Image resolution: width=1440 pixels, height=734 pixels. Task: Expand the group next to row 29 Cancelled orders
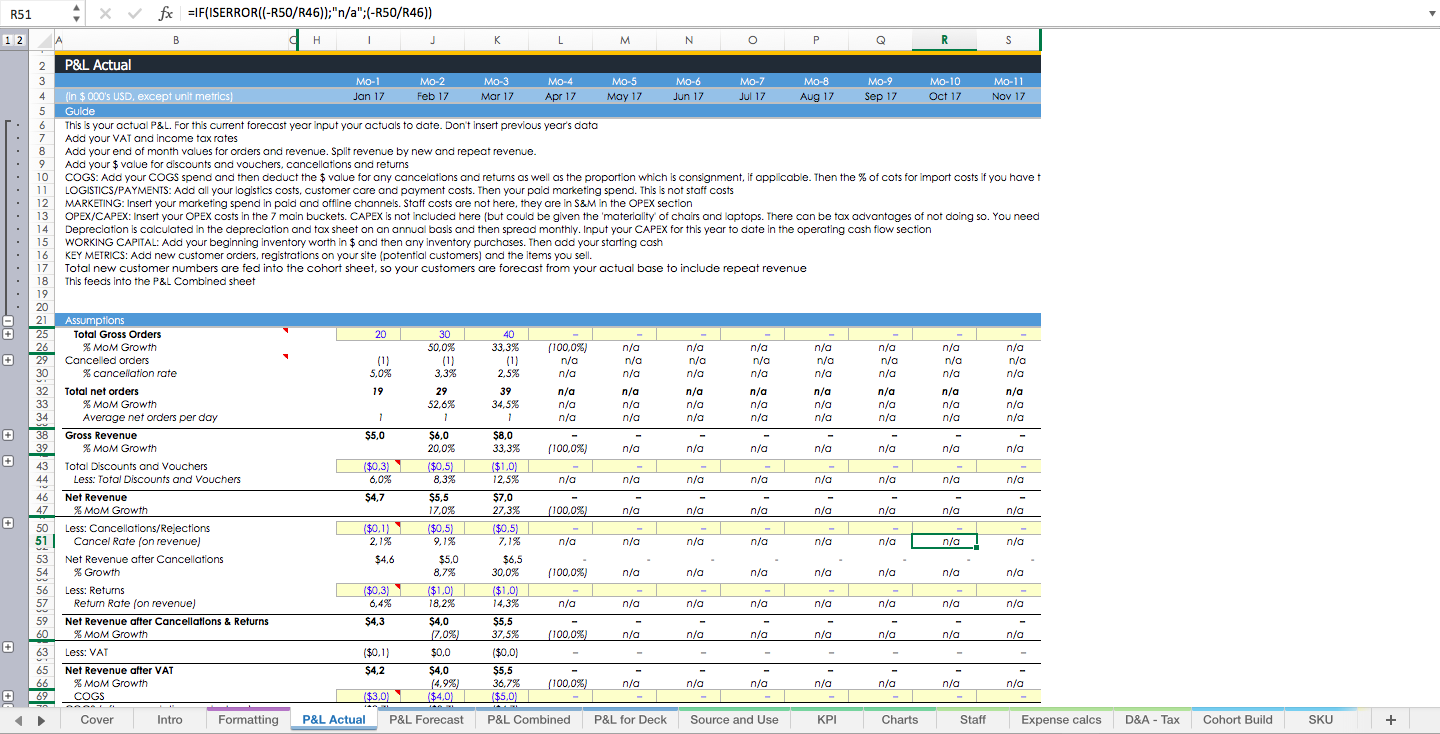[8, 360]
